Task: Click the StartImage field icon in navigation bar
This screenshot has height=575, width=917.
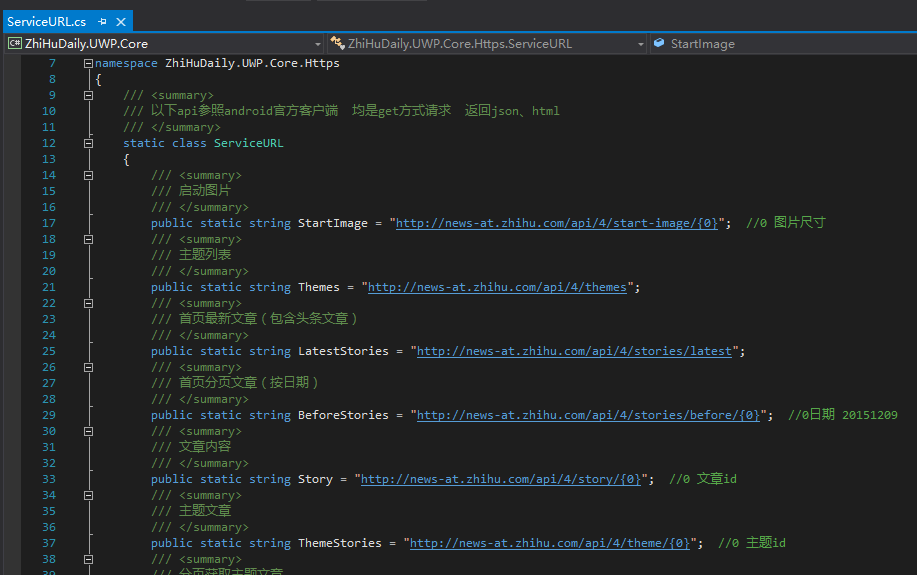Action: 660,44
